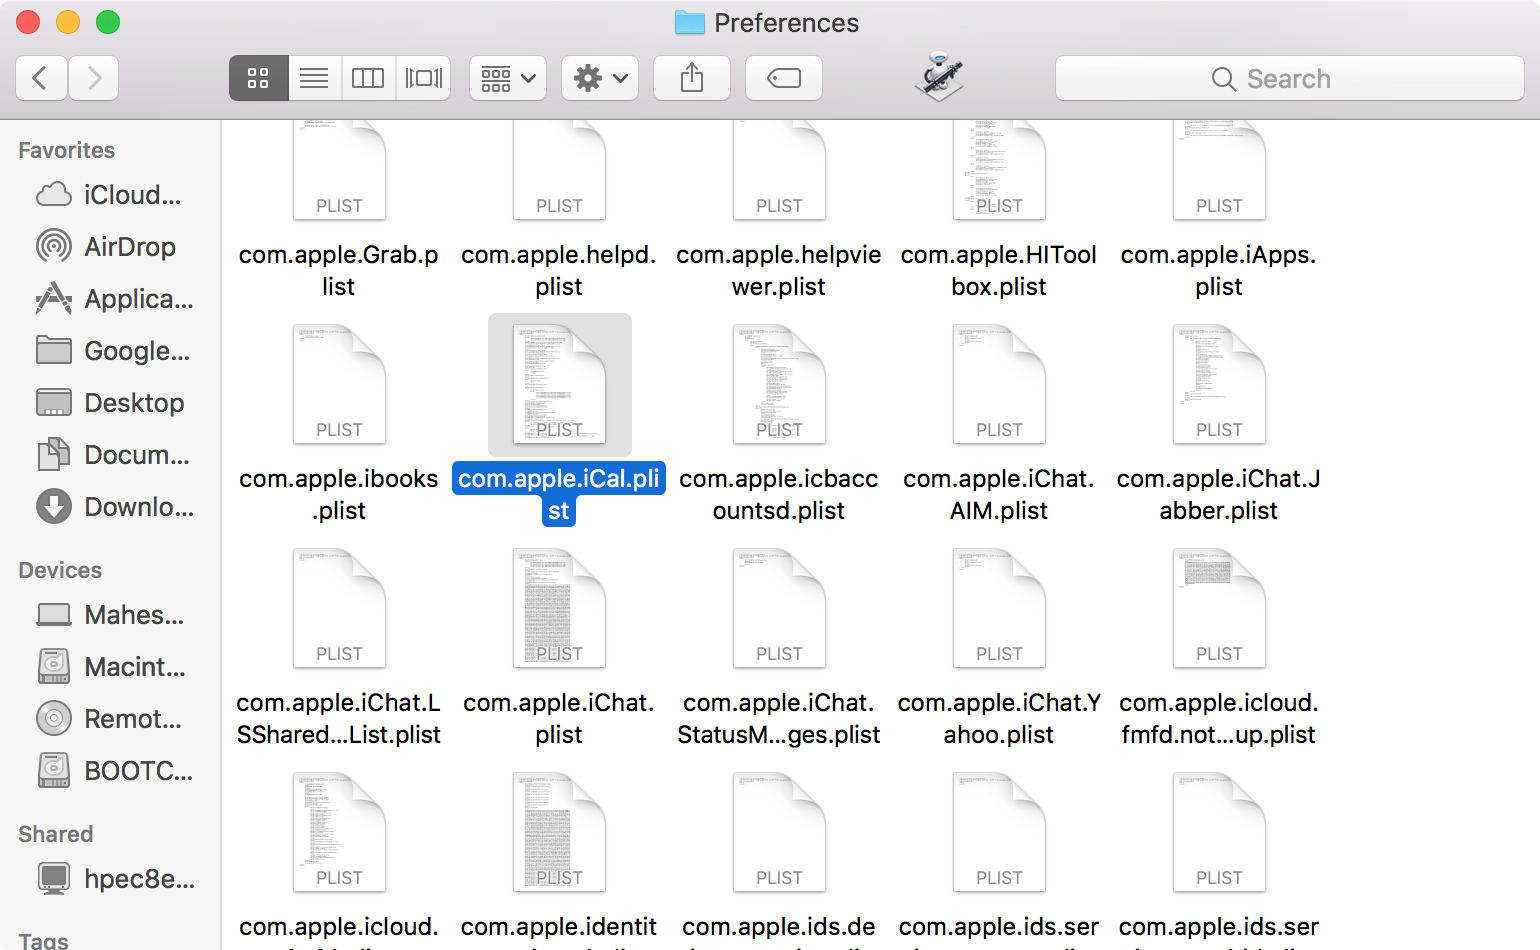1540x950 pixels.
Task: Click the Preferences folder title icon
Action: point(689,23)
